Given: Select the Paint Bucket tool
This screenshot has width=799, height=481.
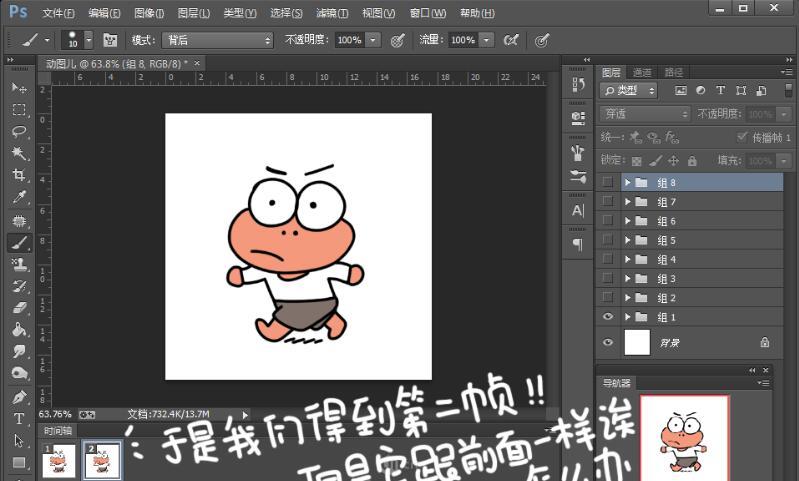Looking at the screenshot, I should point(19,330).
